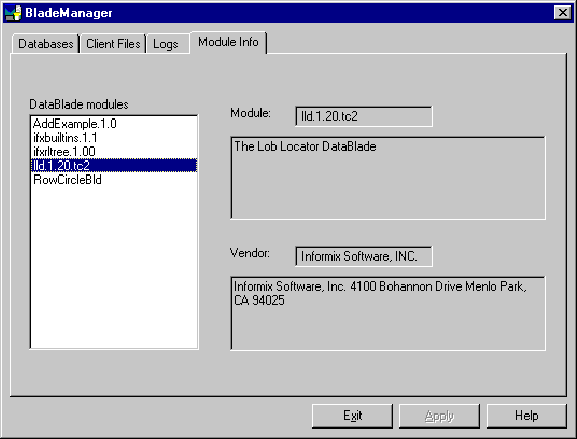Viewport: 577px width, 439px height.
Task: Open the Client Files tab
Action: point(113,44)
